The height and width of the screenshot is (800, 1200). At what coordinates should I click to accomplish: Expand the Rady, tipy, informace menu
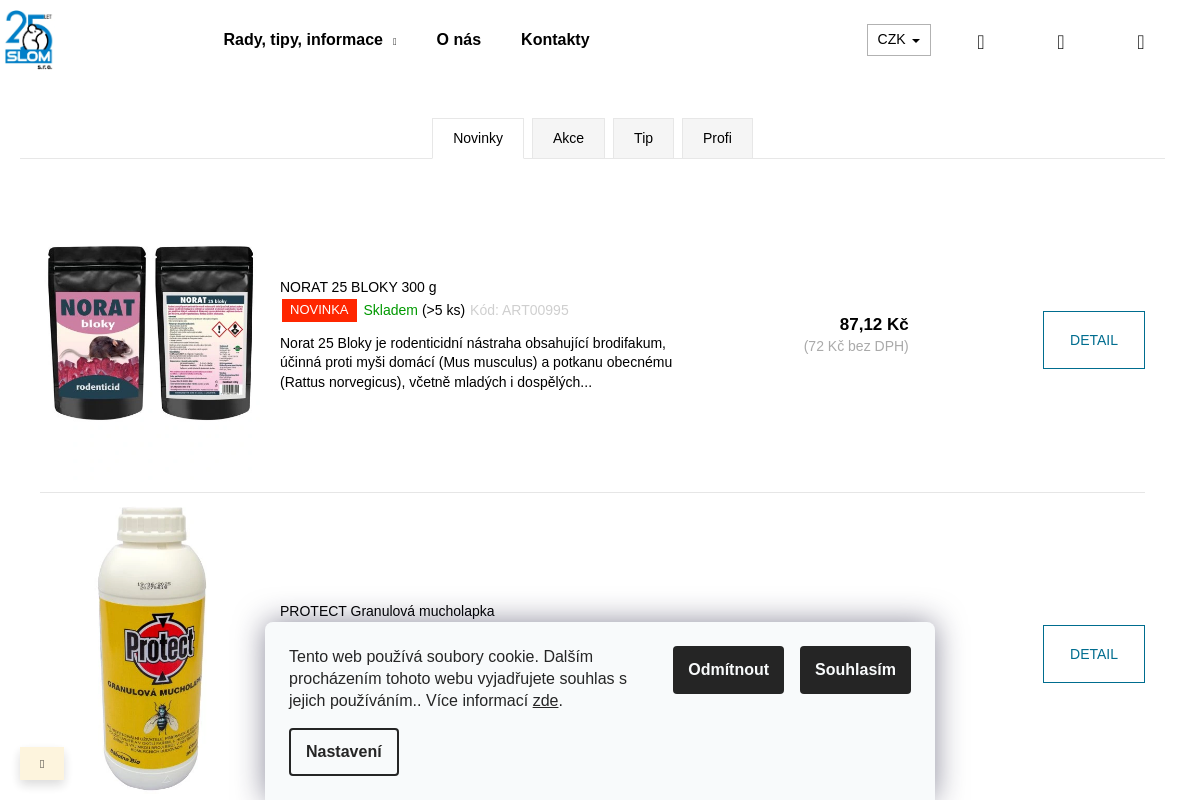[x=309, y=40]
